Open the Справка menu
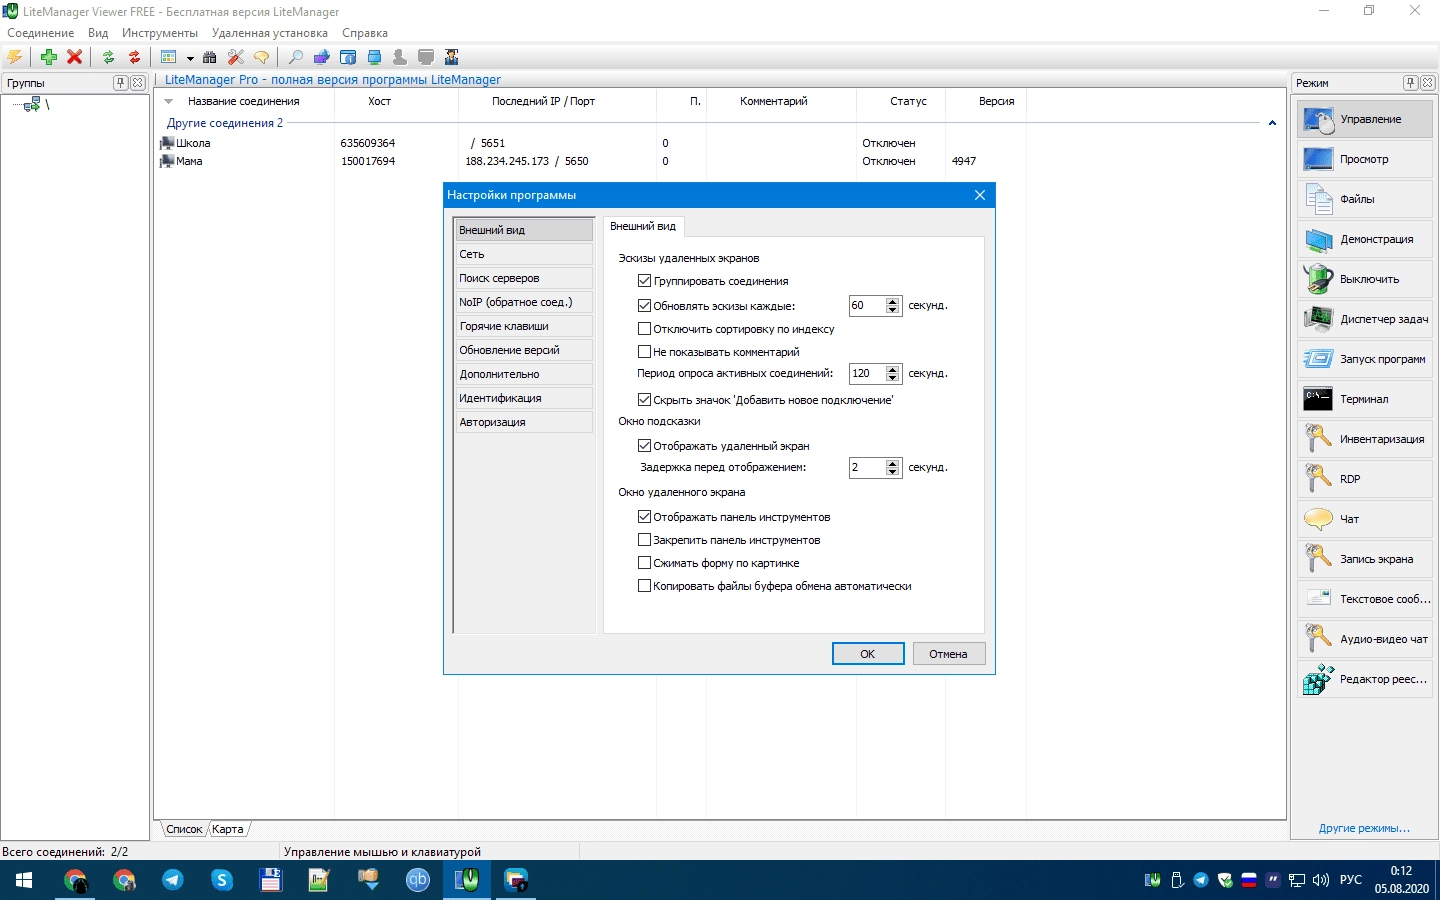The image size is (1440, 900). 365,33
